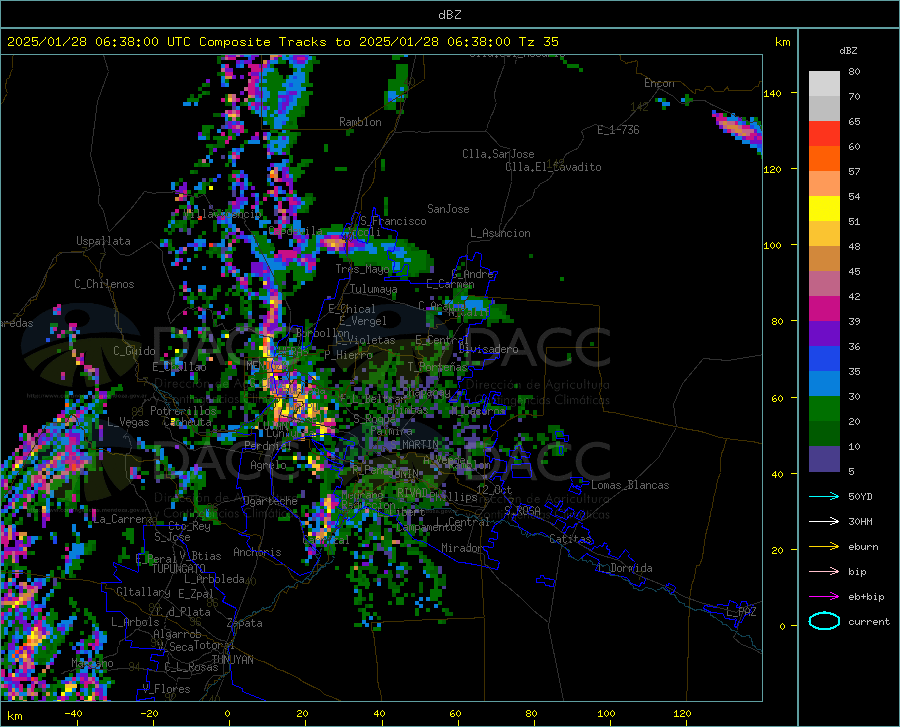Click the white 30HM arrow symbol

(x=824, y=522)
